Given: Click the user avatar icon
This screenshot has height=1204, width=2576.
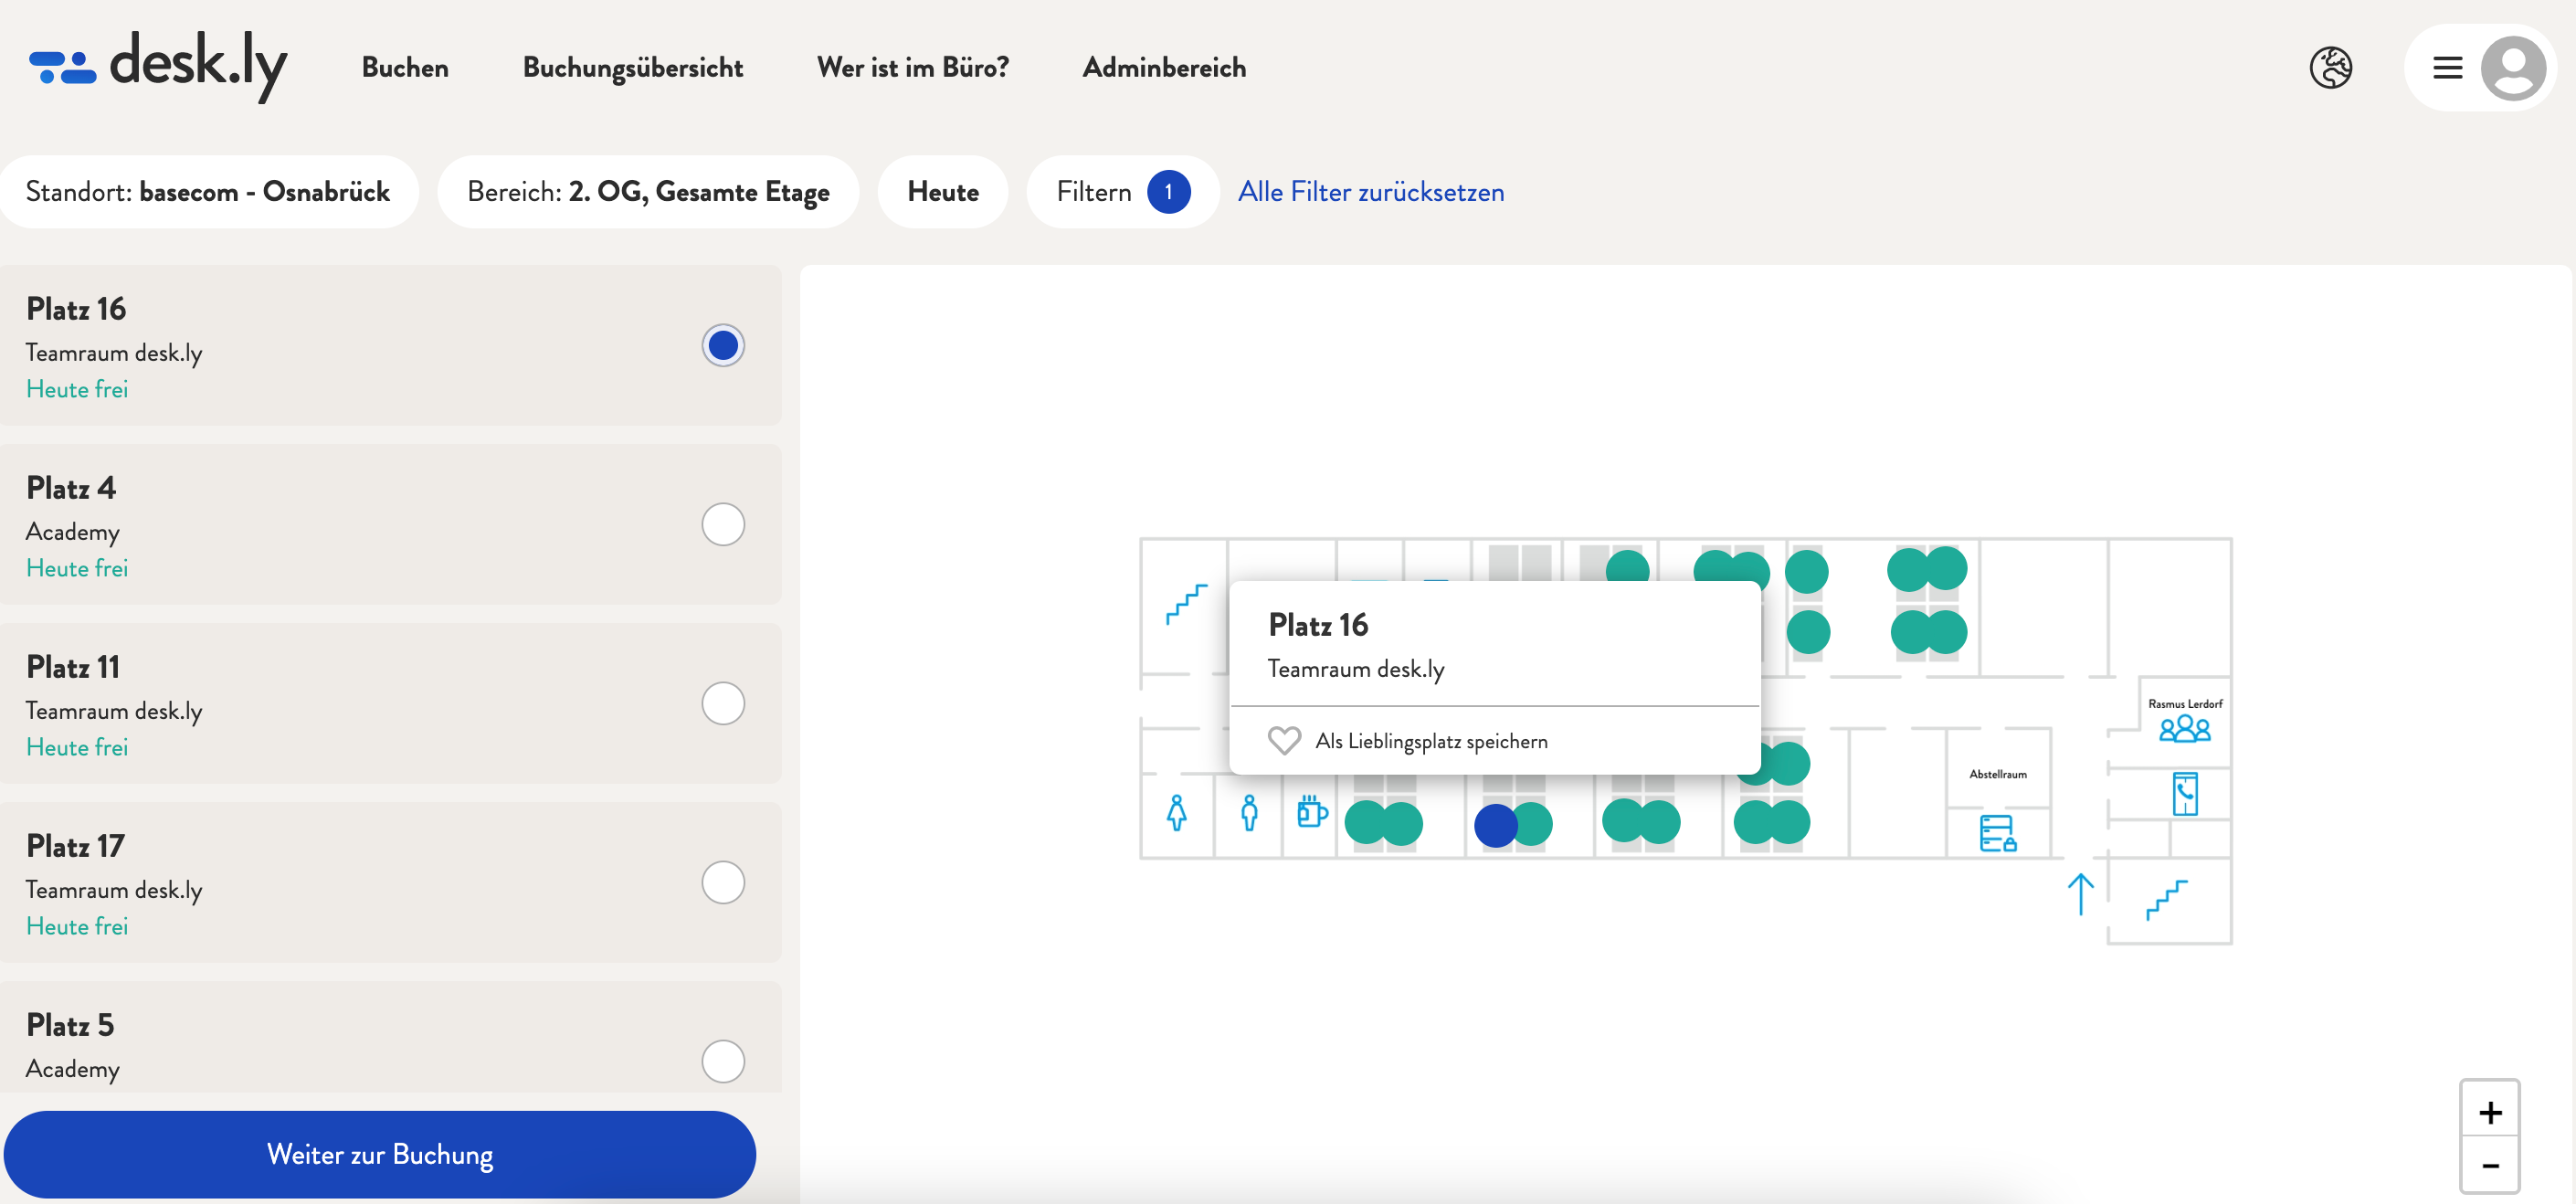Looking at the screenshot, I should tap(2512, 68).
